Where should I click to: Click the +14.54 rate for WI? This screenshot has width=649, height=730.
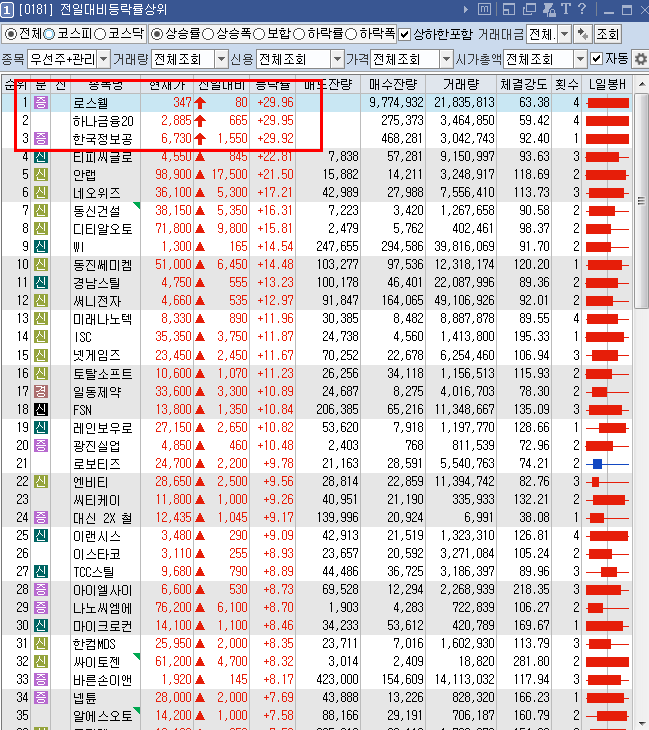275,246
